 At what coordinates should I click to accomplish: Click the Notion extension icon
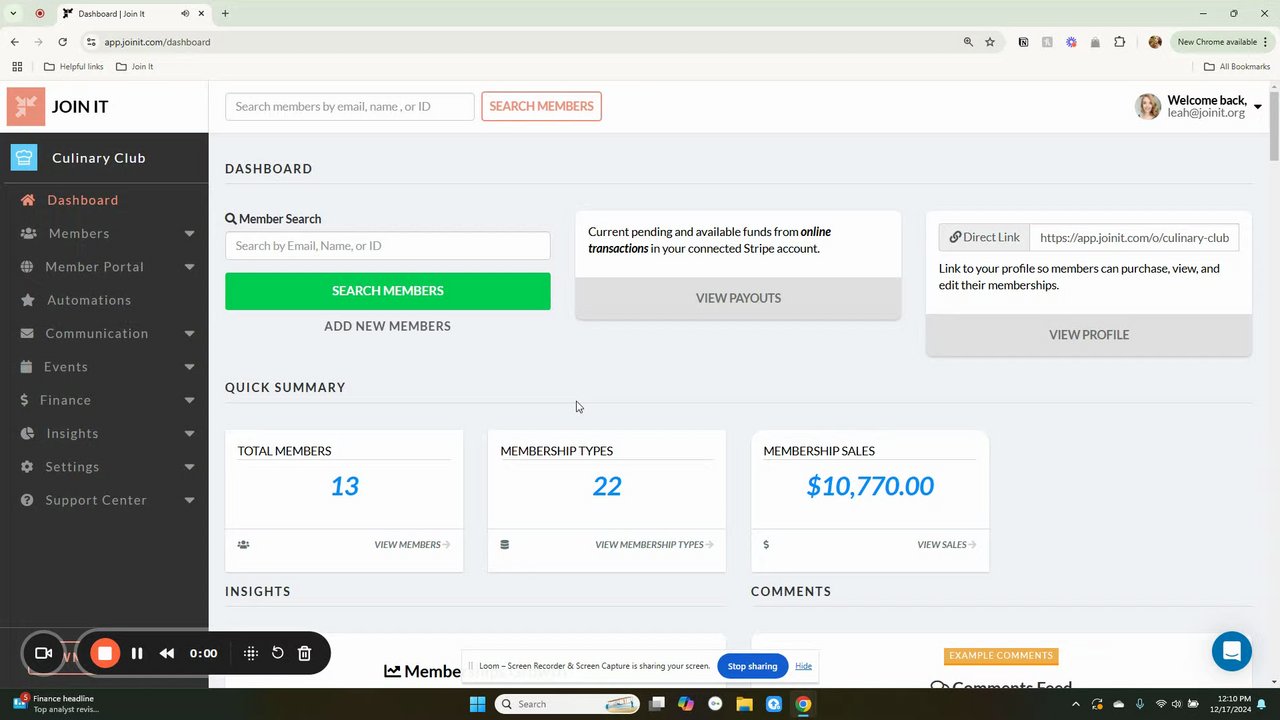point(1023,42)
